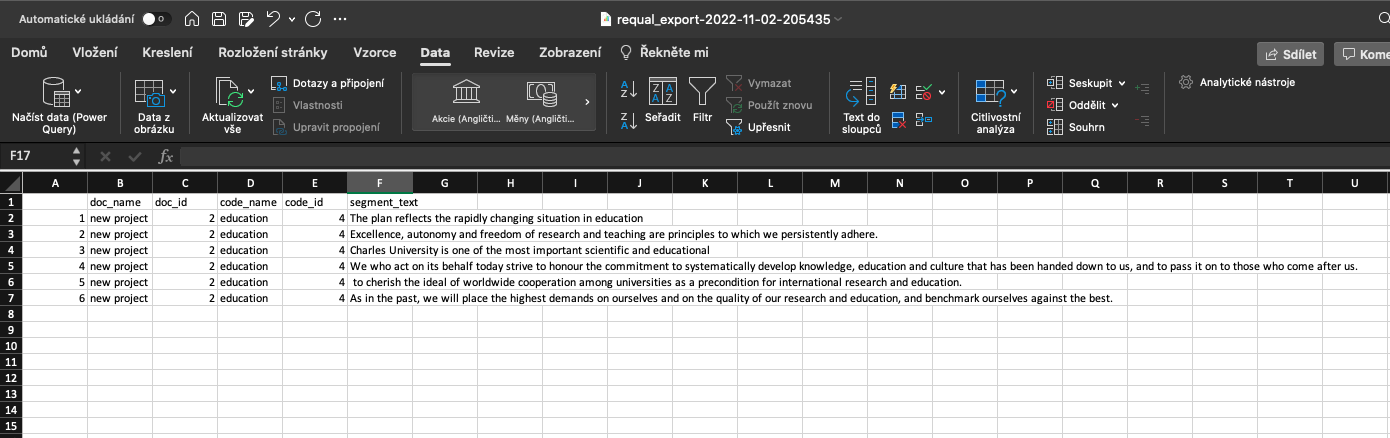This screenshot has width=1390, height=438.
Task: Expand the Data Validation dropdown arrow
Action: (x=942, y=93)
